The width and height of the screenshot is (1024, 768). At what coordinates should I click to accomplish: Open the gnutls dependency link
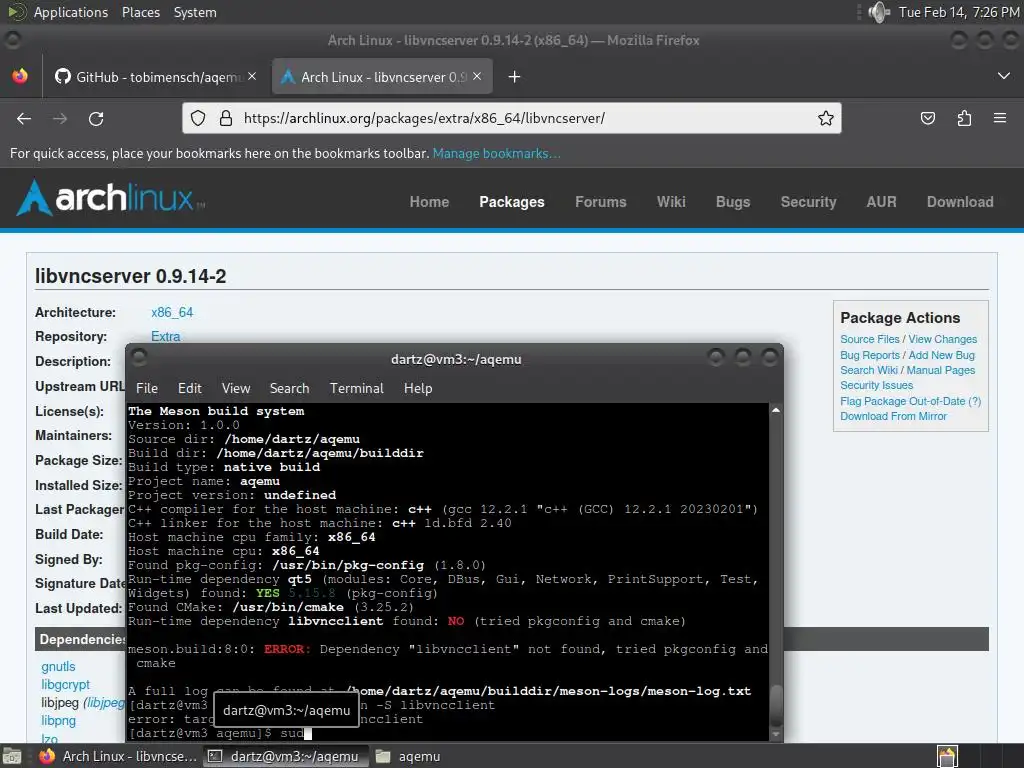(x=58, y=666)
